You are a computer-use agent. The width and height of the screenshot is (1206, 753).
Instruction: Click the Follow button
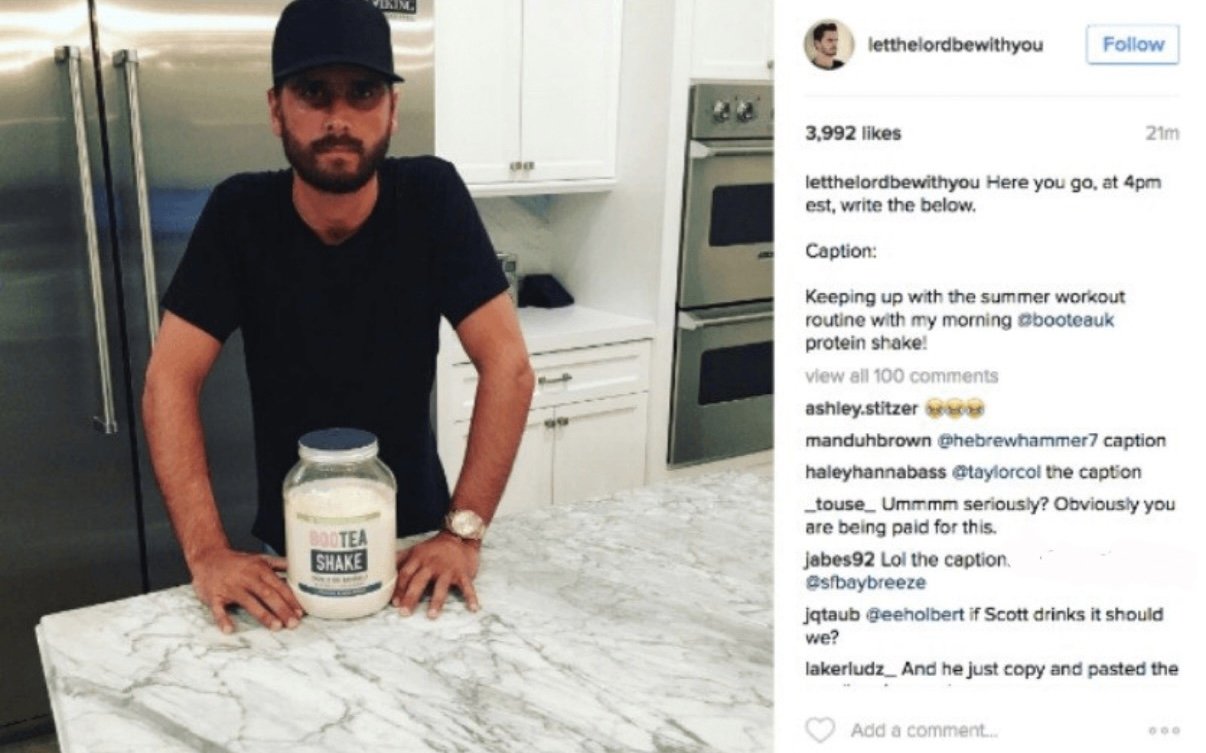click(1133, 45)
